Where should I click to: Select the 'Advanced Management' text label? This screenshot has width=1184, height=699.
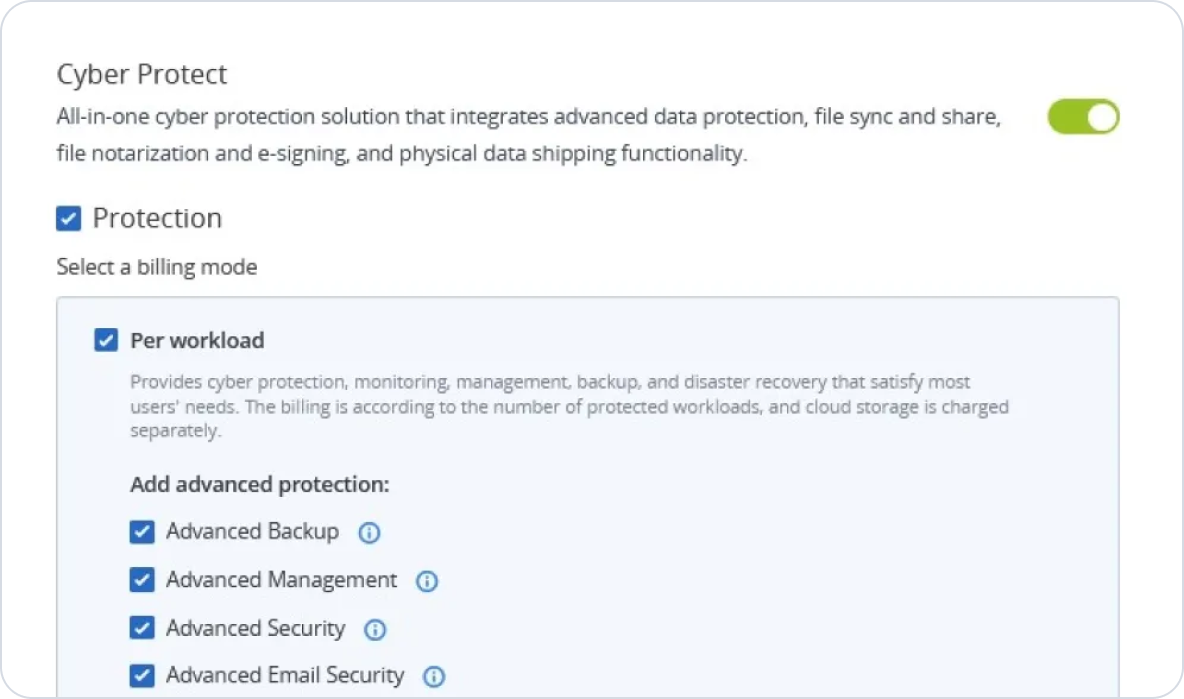click(281, 580)
